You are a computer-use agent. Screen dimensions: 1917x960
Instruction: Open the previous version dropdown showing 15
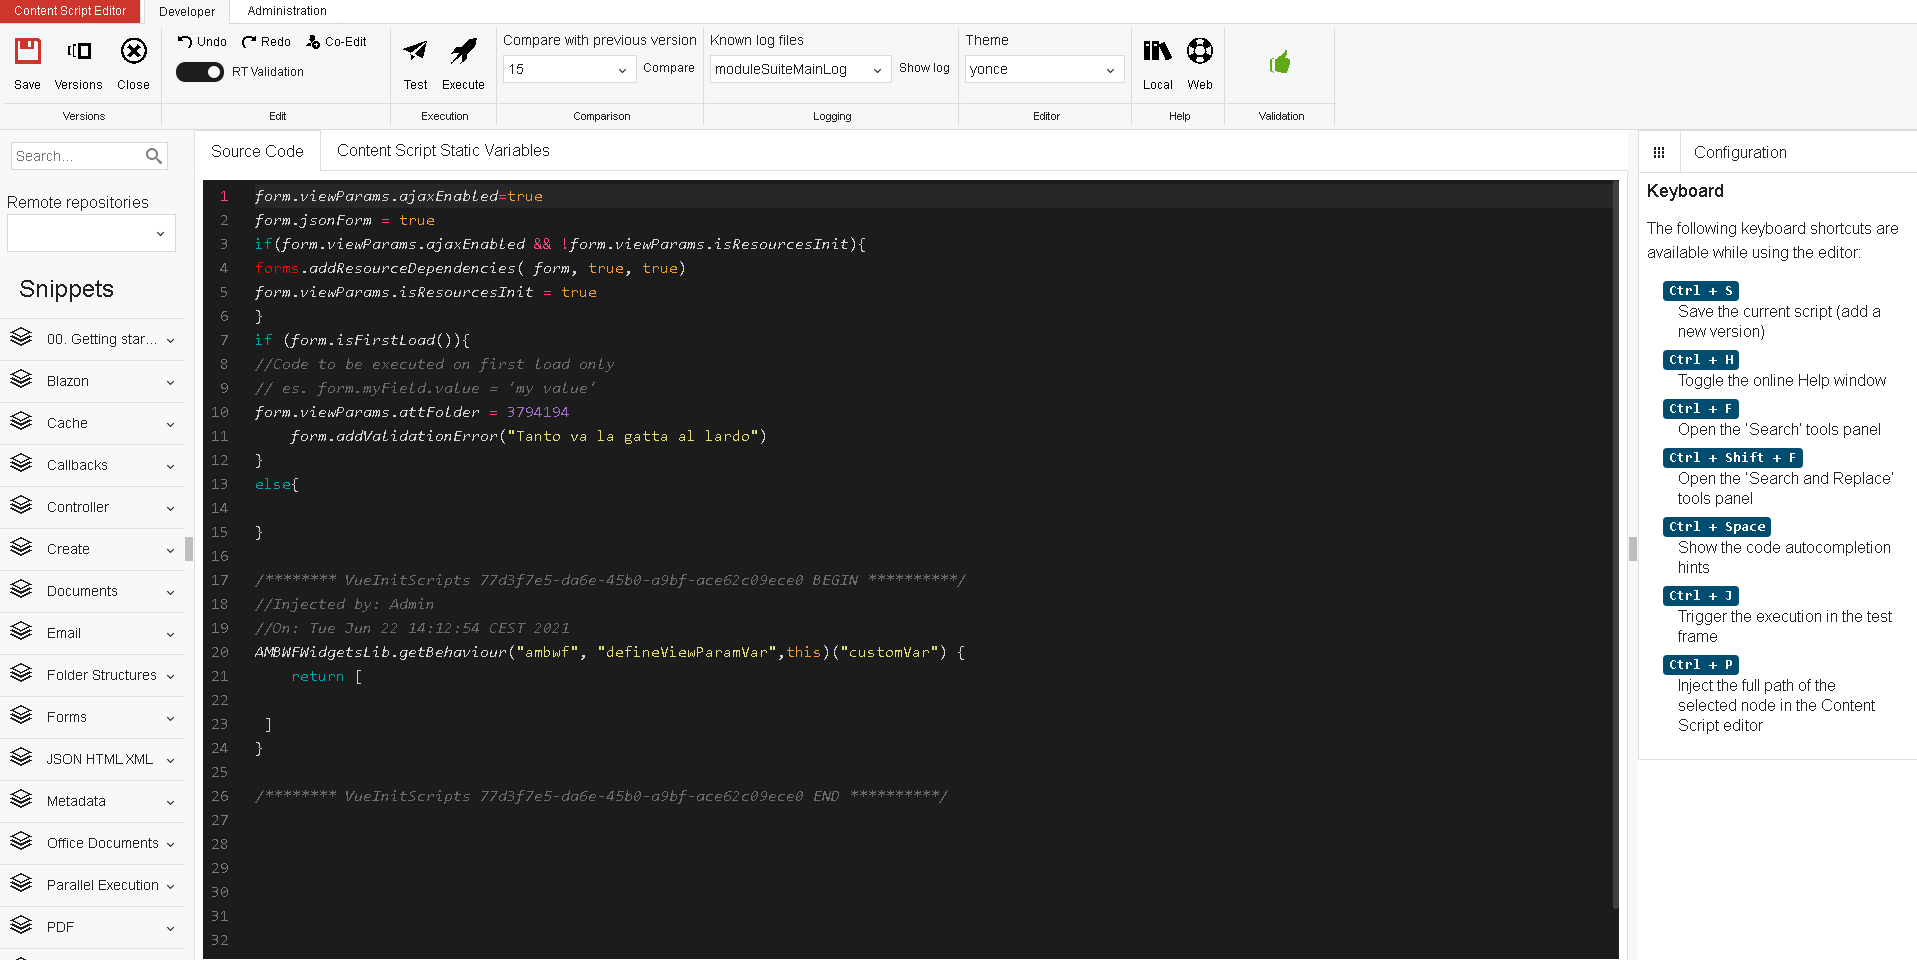point(568,69)
